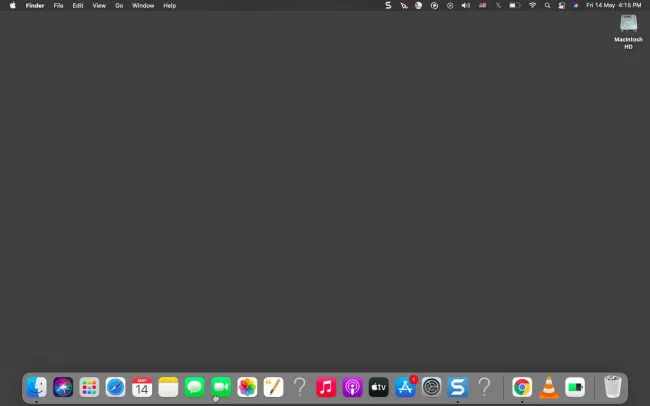The height and width of the screenshot is (406, 650).
Task: Launch FaceTime from the Dock
Action: (x=221, y=387)
